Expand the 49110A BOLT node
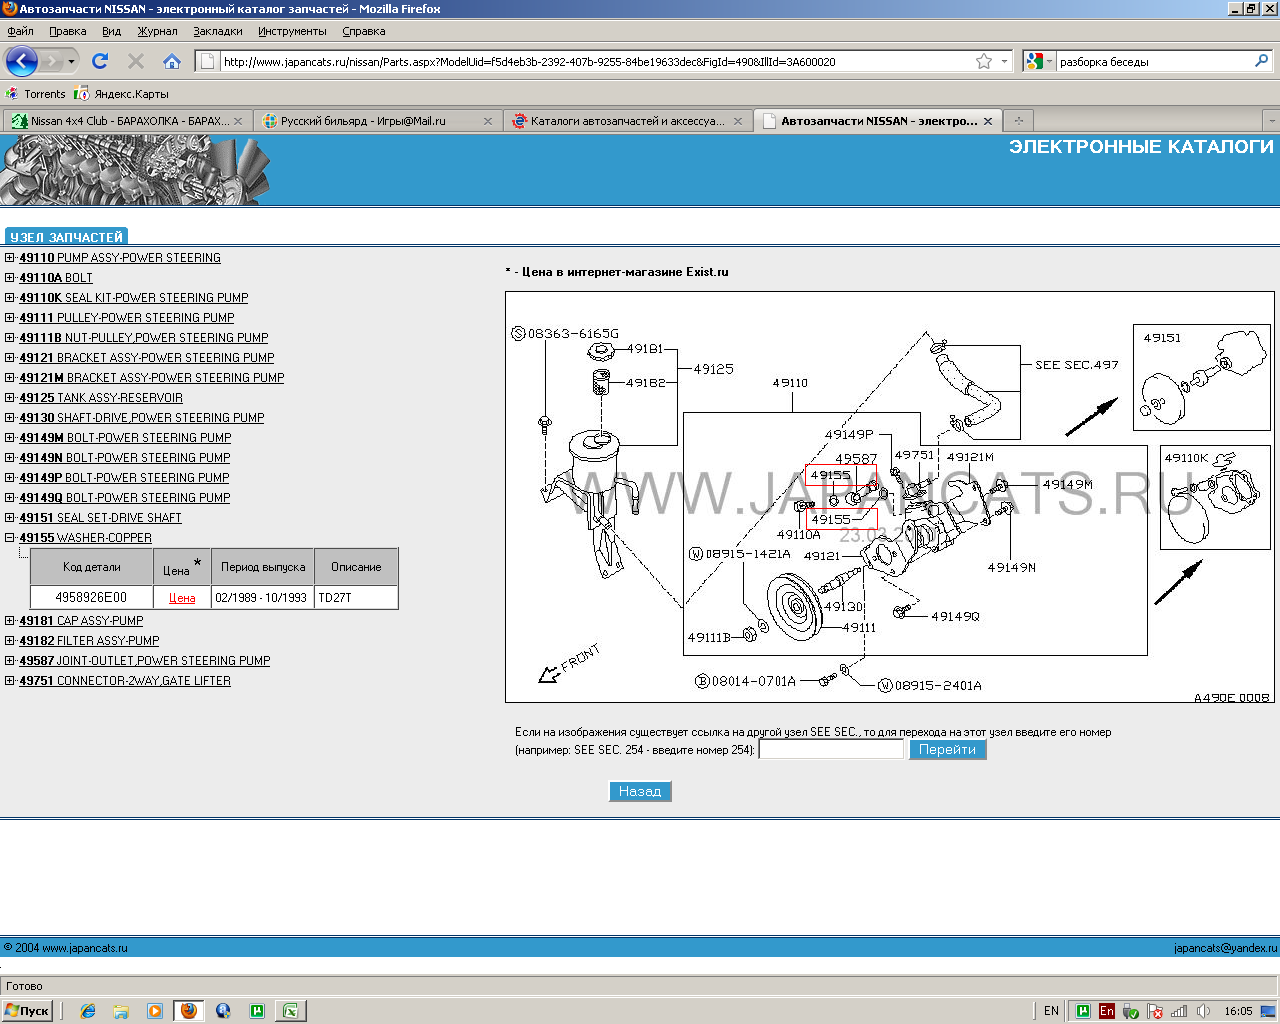 tap(10, 277)
